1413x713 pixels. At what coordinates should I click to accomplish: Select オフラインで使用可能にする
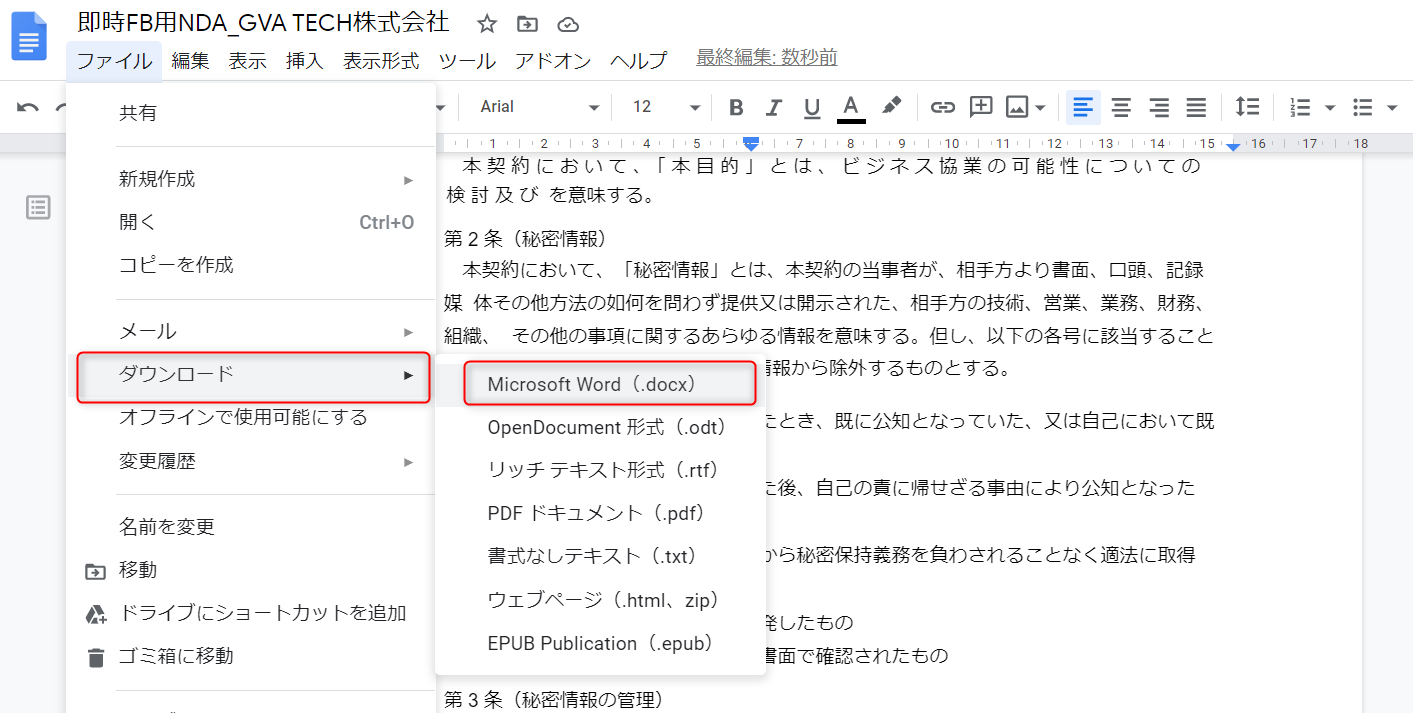[x=251, y=417]
